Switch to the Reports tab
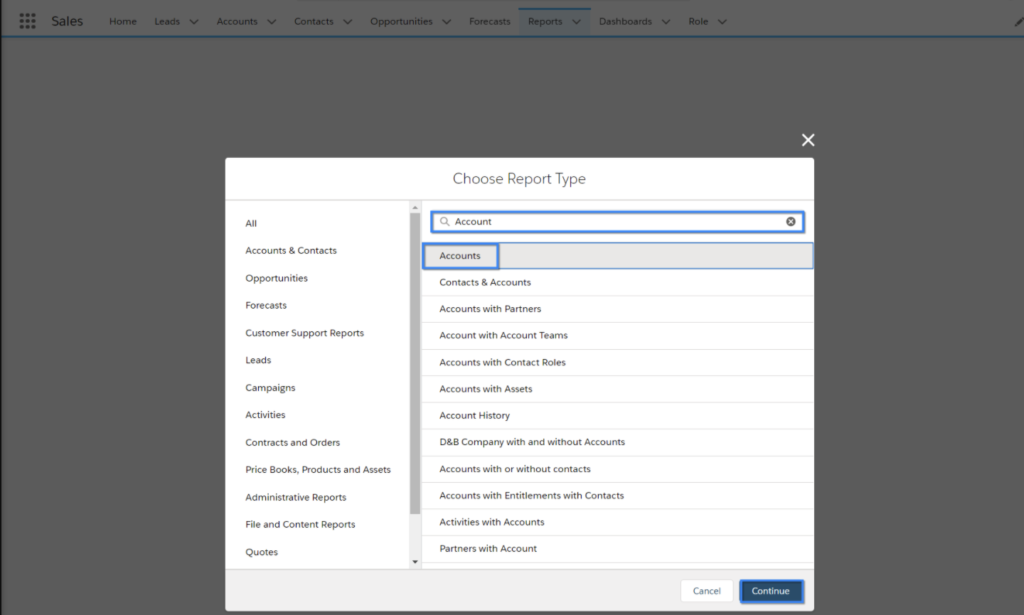1024x615 pixels. point(545,22)
